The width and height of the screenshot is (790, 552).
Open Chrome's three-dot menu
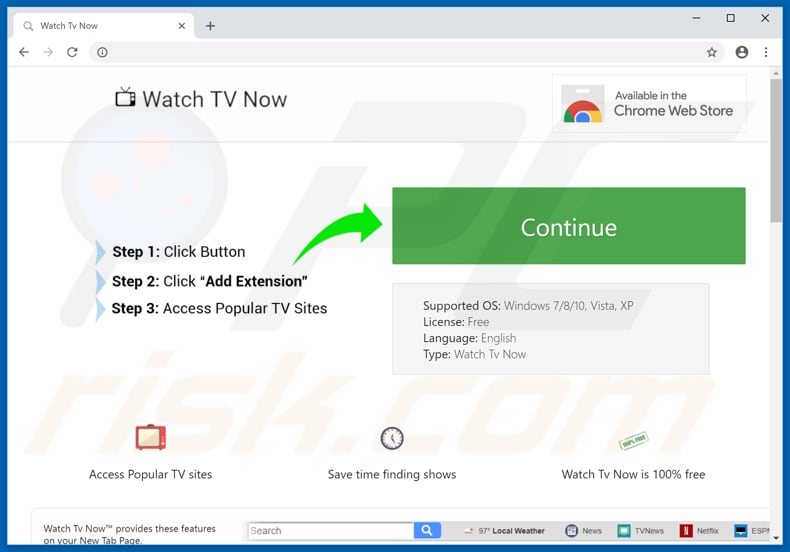tap(766, 52)
